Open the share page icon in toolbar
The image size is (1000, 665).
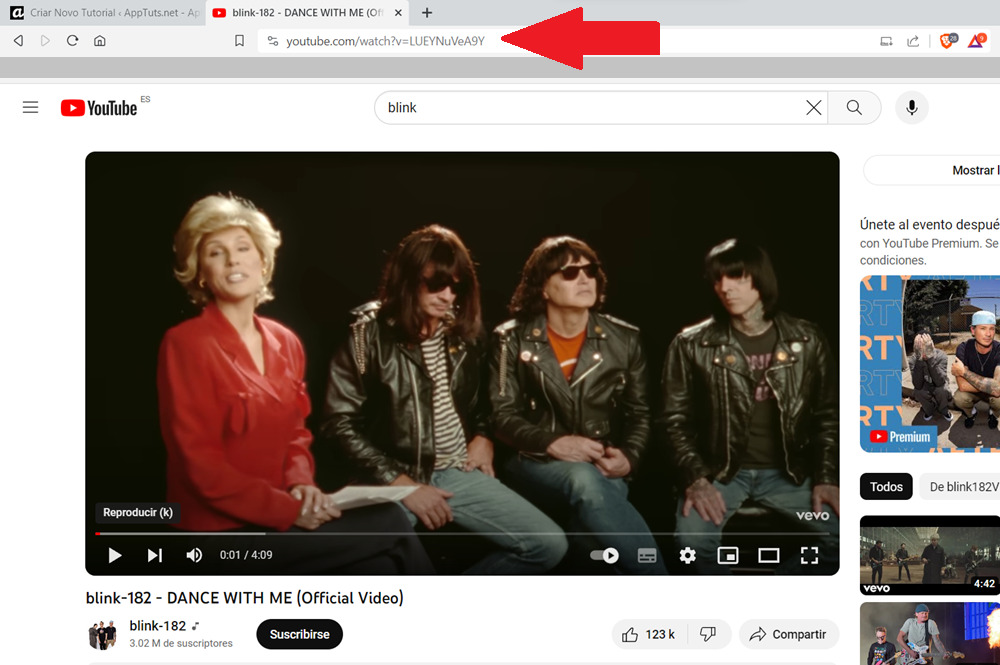tap(913, 41)
